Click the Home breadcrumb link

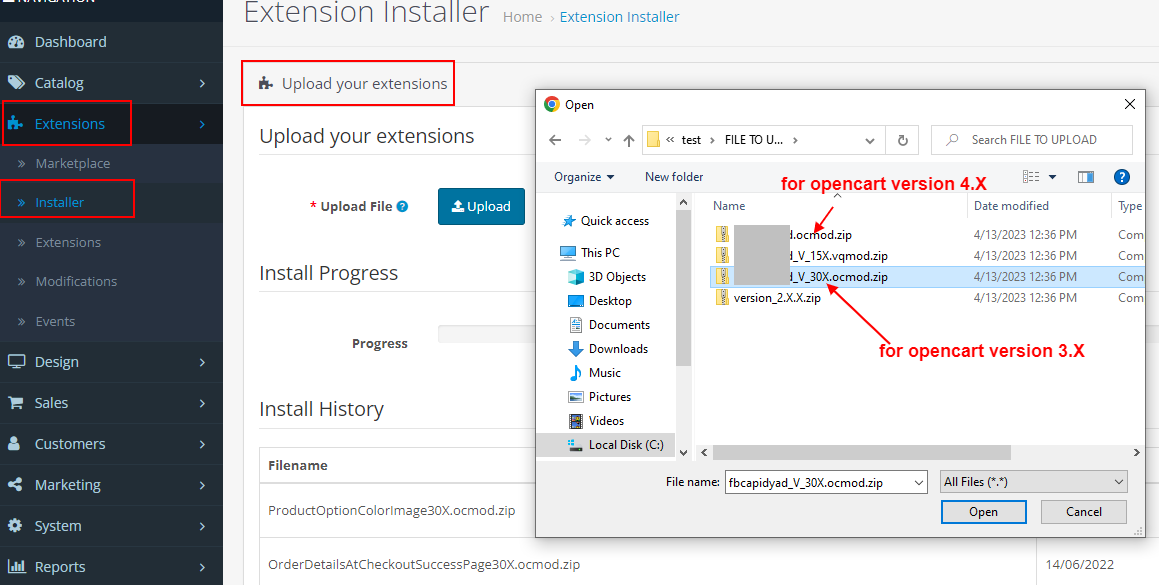click(x=522, y=16)
